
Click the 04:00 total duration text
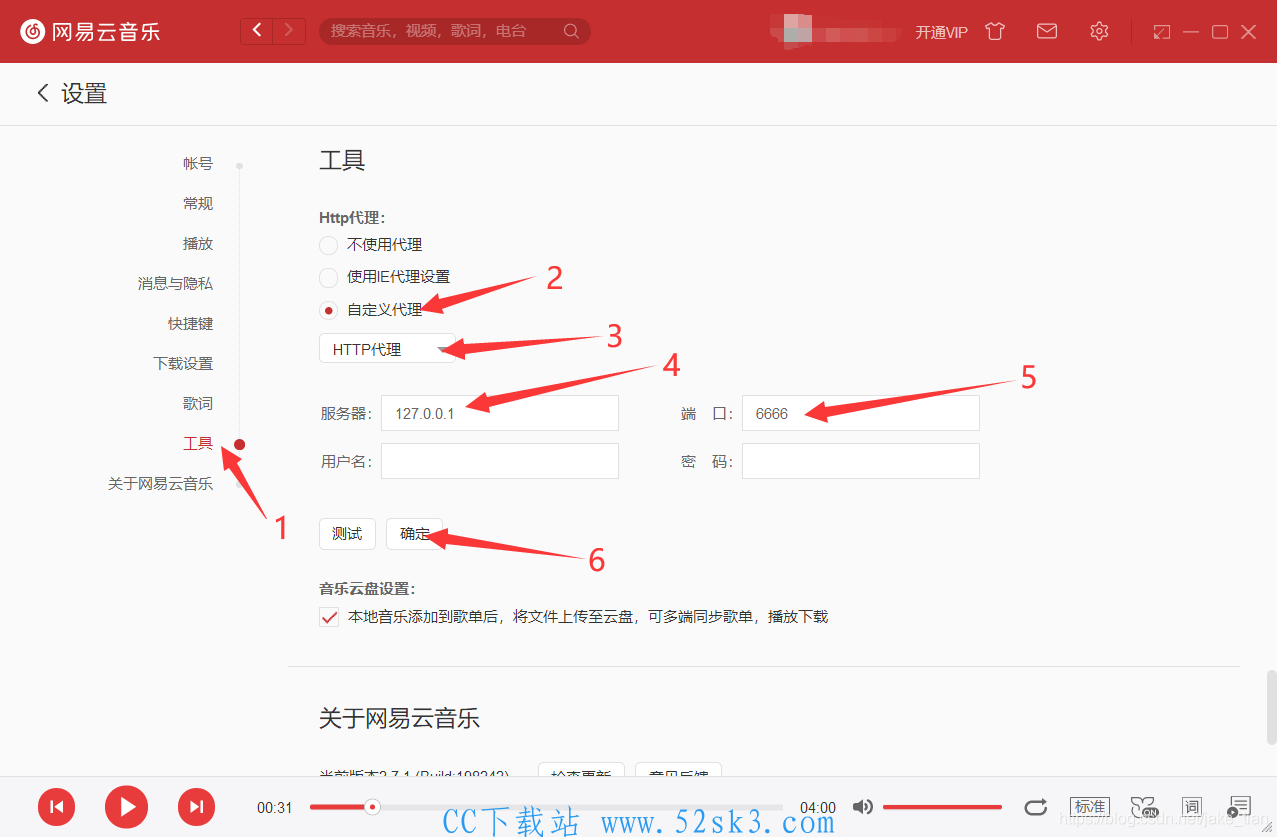click(x=818, y=808)
